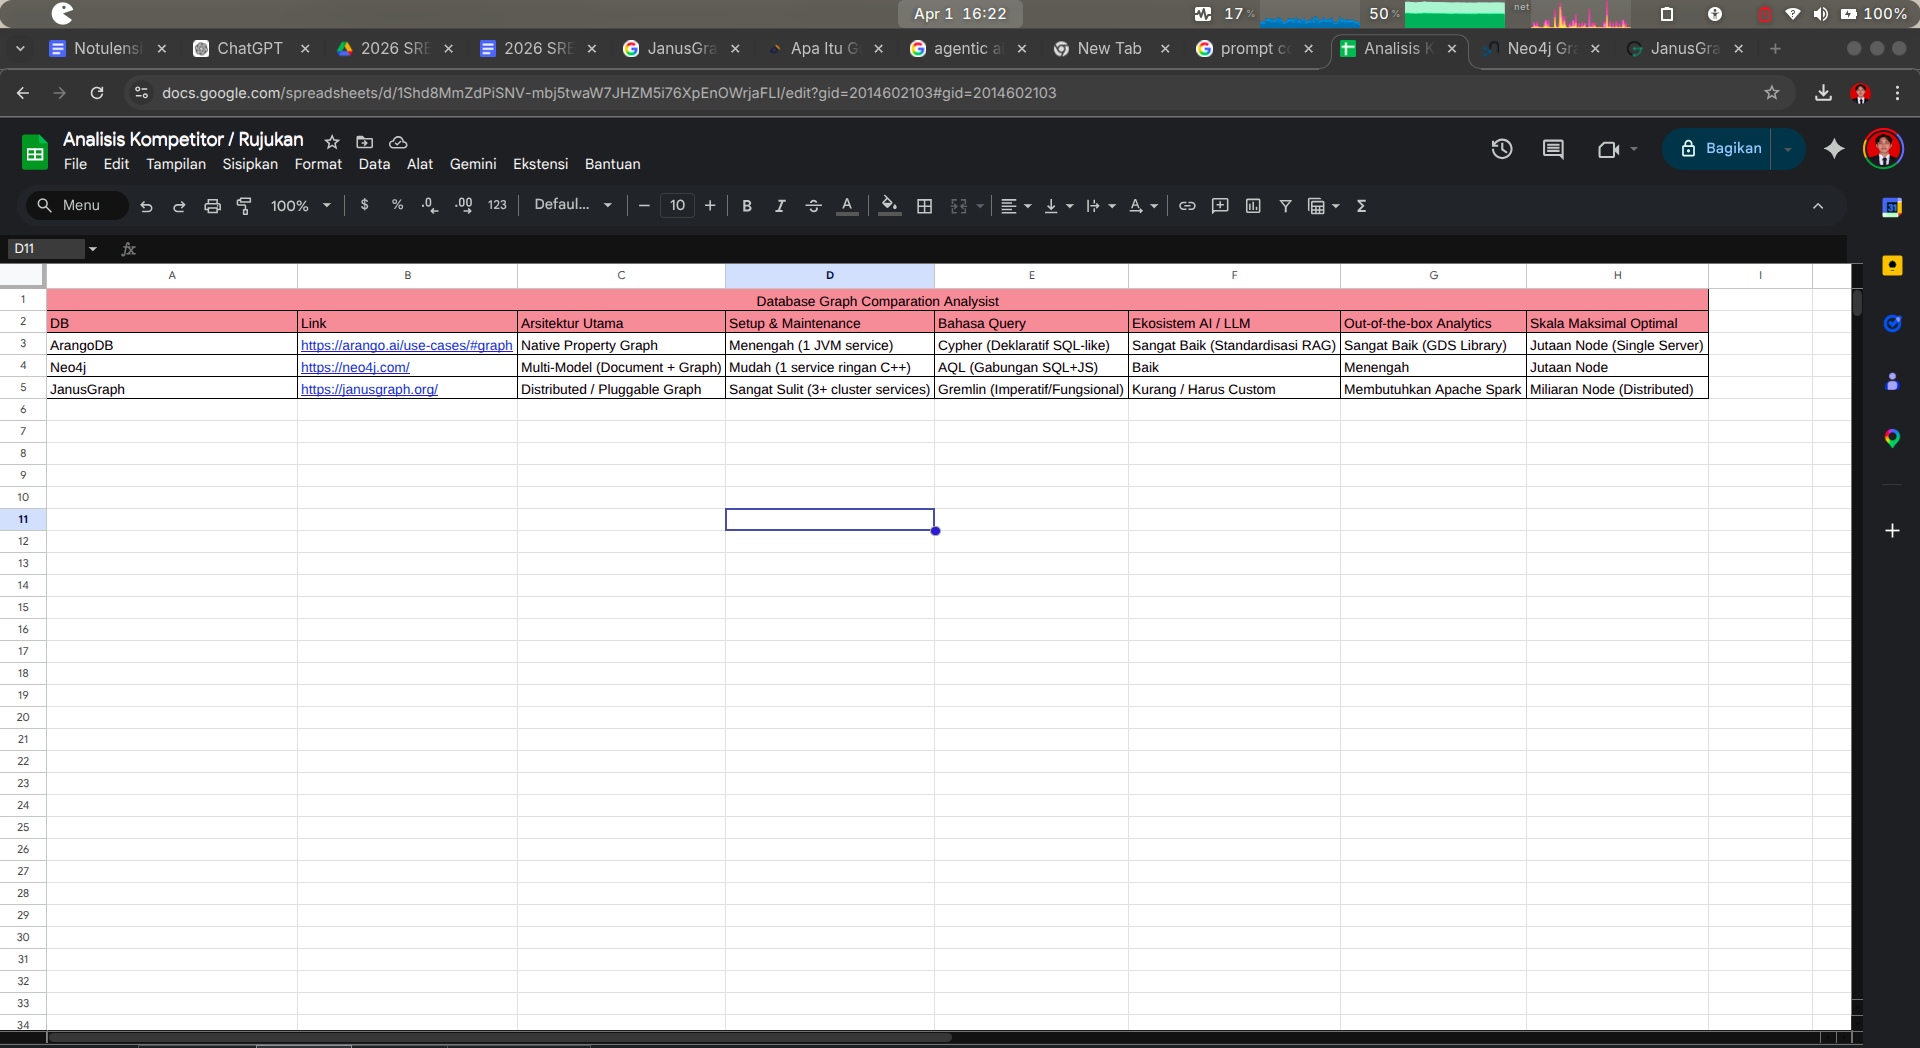Open the Name box dropdown arrow

coord(93,249)
